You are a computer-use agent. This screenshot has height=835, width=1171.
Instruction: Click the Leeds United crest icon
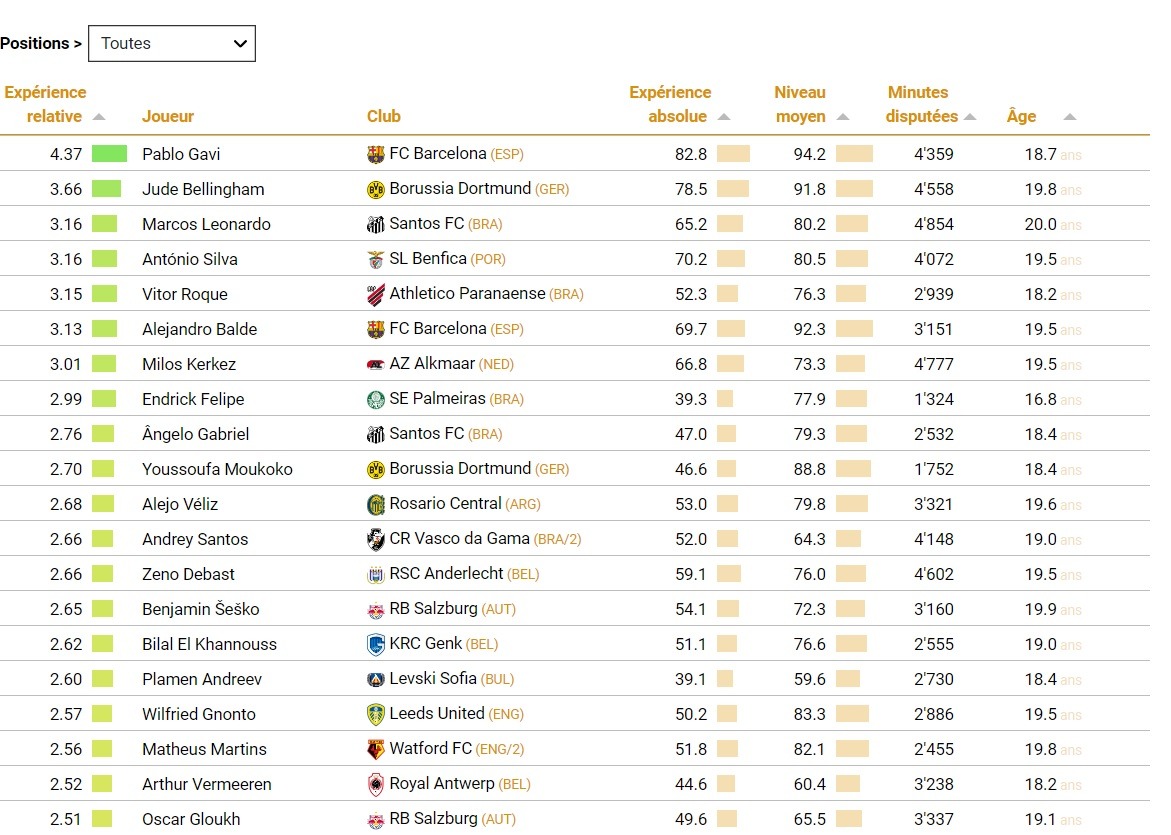tap(376, 714)
